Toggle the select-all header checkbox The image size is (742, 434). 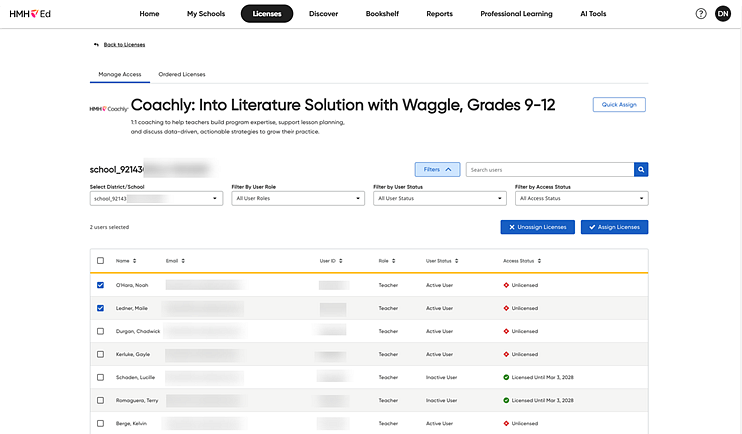[x=100, y=261]
